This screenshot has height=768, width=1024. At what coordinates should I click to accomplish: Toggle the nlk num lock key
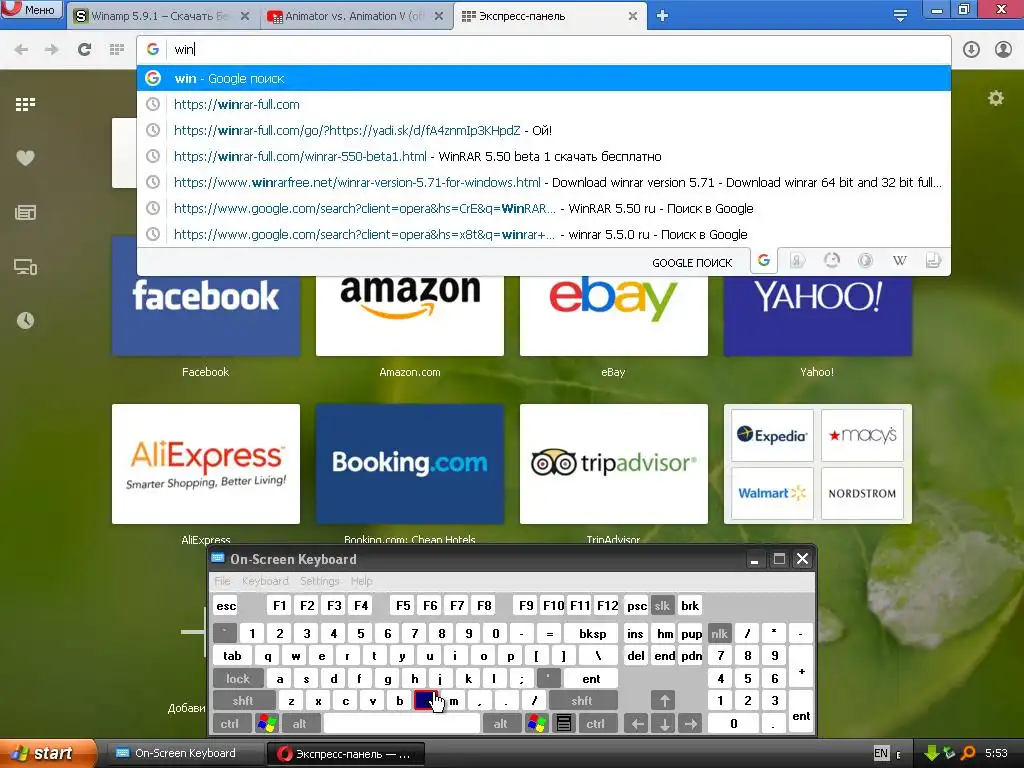tap(719, 633)
